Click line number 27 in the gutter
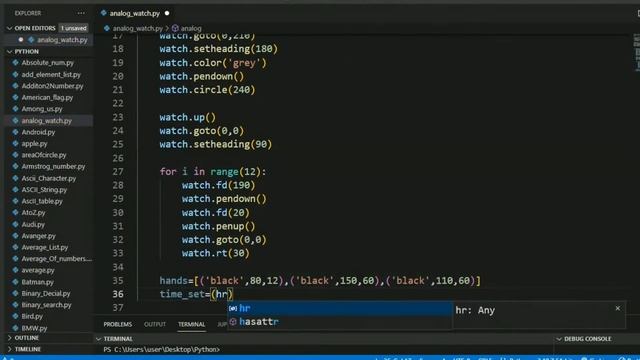Viewport: 640px width, 360px height. pyautogui.click(x=118, y=172)
